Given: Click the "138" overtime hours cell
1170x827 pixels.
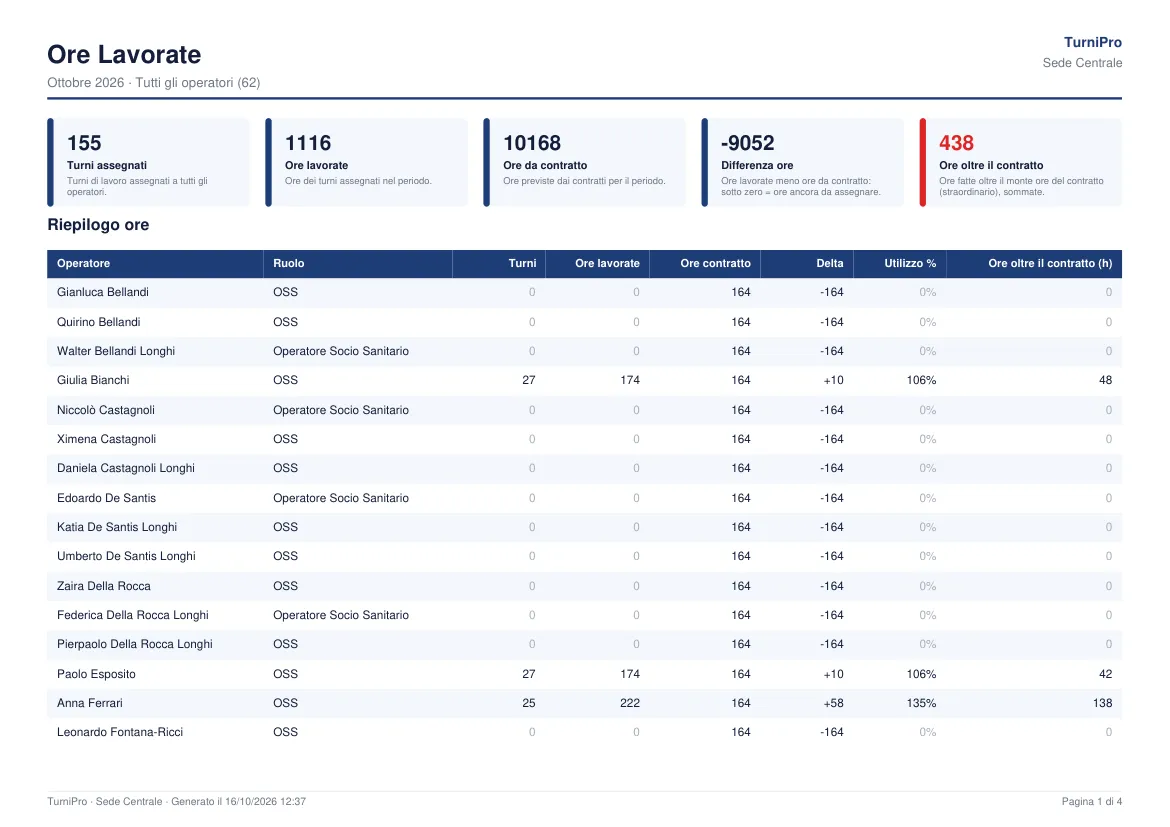Looking at the screenshot, I should [1102, 703].
